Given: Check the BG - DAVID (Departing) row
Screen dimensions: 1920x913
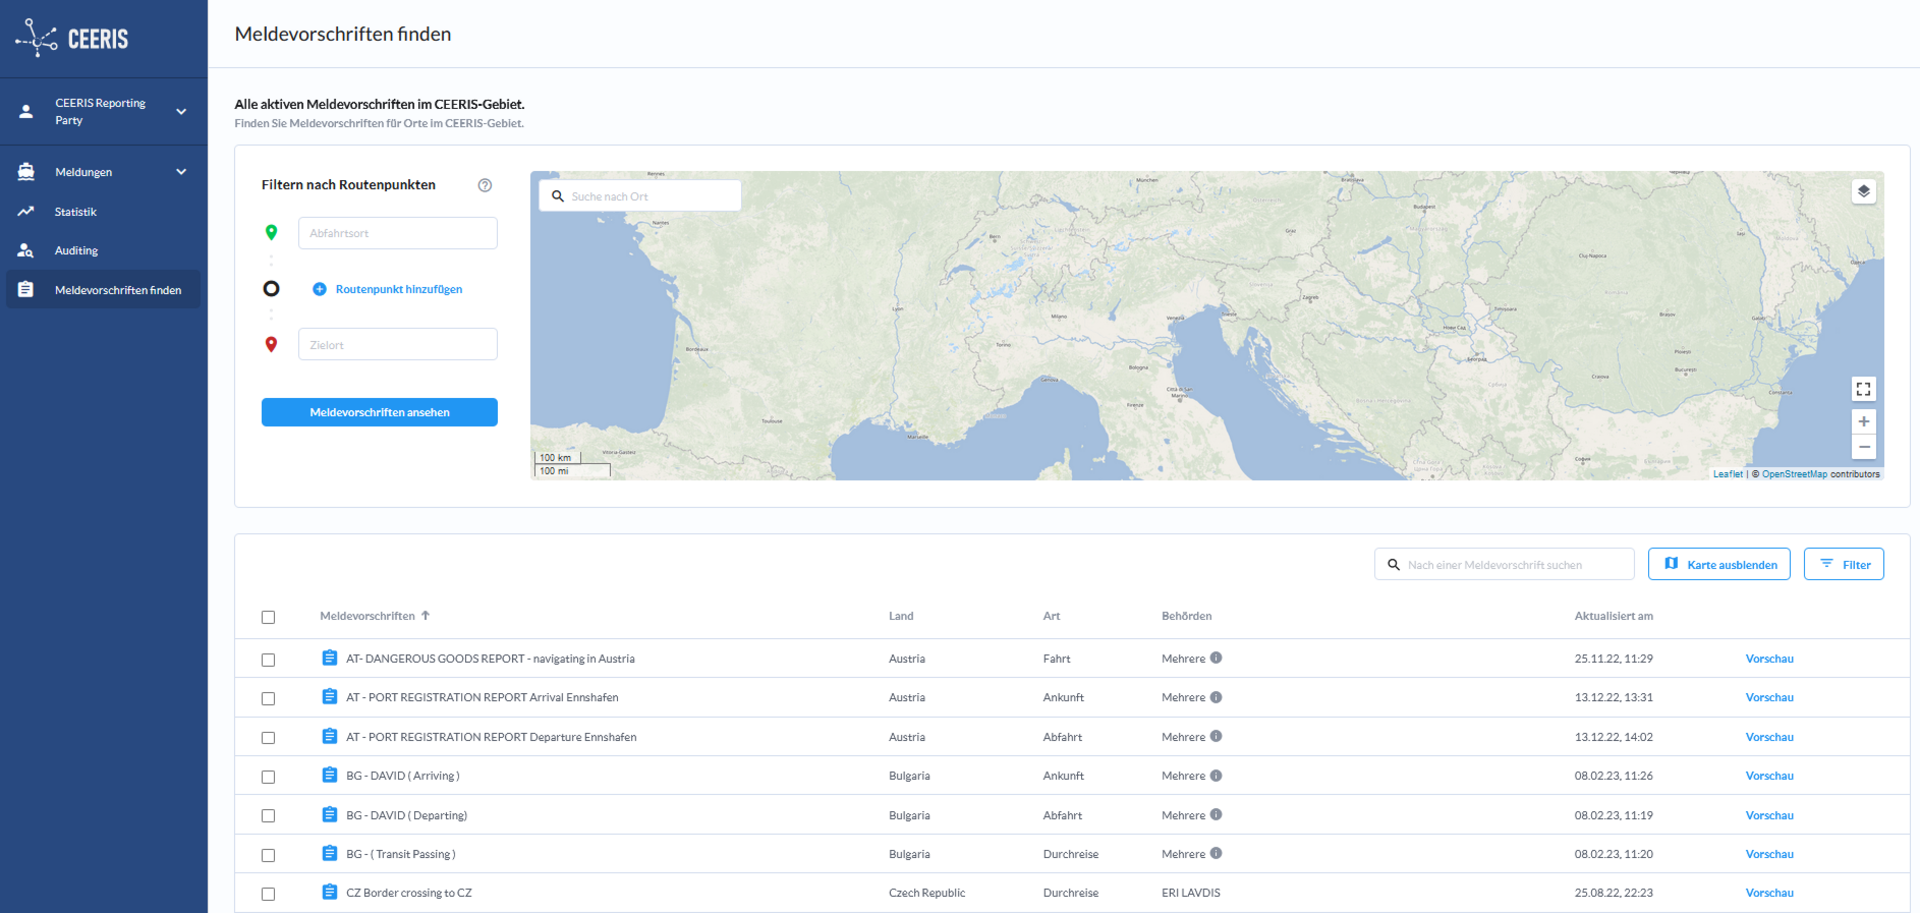Looking at the screenshot, I should point(268,816).
